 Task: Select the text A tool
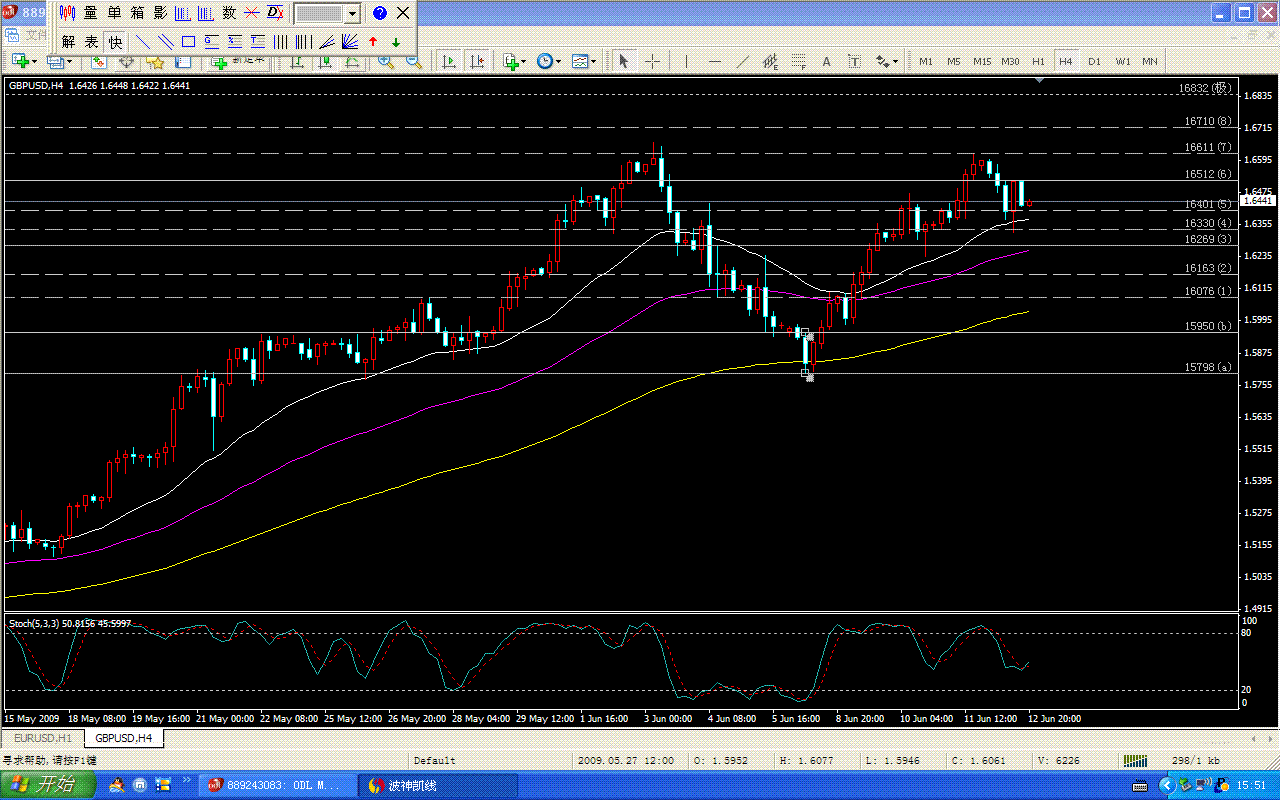pos(827,61)
